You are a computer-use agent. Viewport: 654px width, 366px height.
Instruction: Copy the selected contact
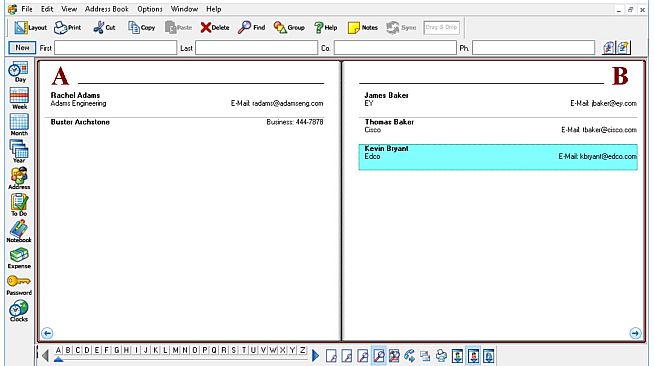pos(141,28)
